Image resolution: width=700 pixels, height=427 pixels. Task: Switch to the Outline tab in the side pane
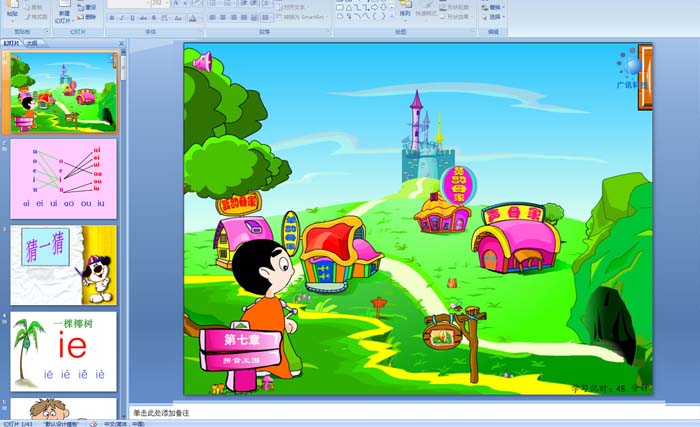click(32, 43)
